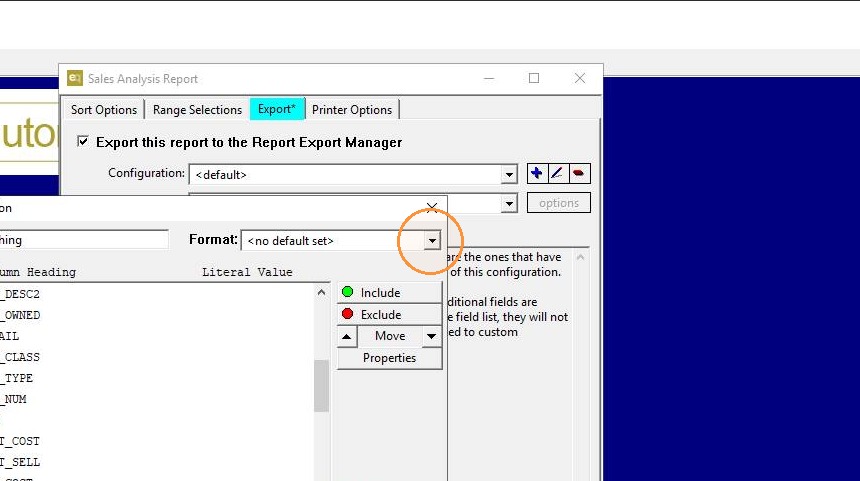Select the row ending in _TYPE

click(157, 378)
